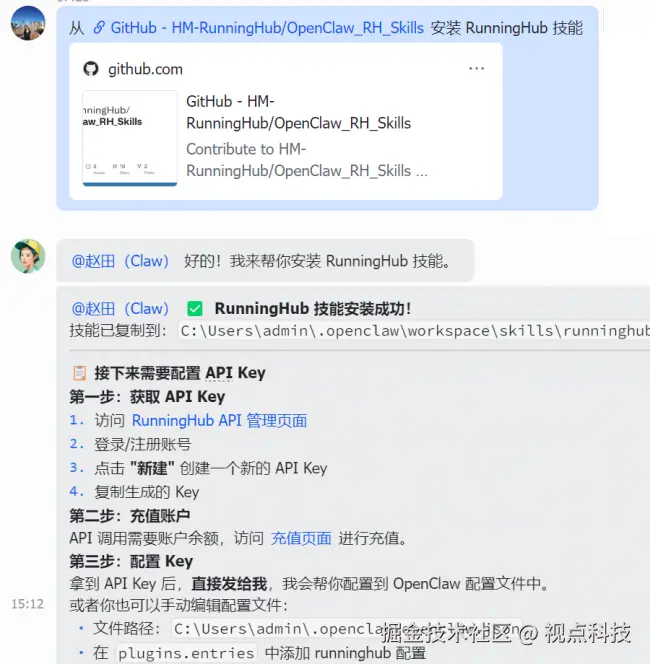Click the 15:12 message timestamp
This screenshot has width=650, height=664.
[28, 604]
